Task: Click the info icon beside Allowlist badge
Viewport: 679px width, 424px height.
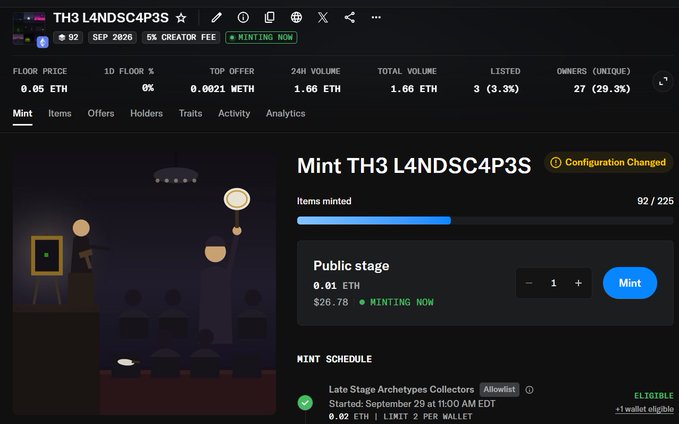Action: coord(529,390)
